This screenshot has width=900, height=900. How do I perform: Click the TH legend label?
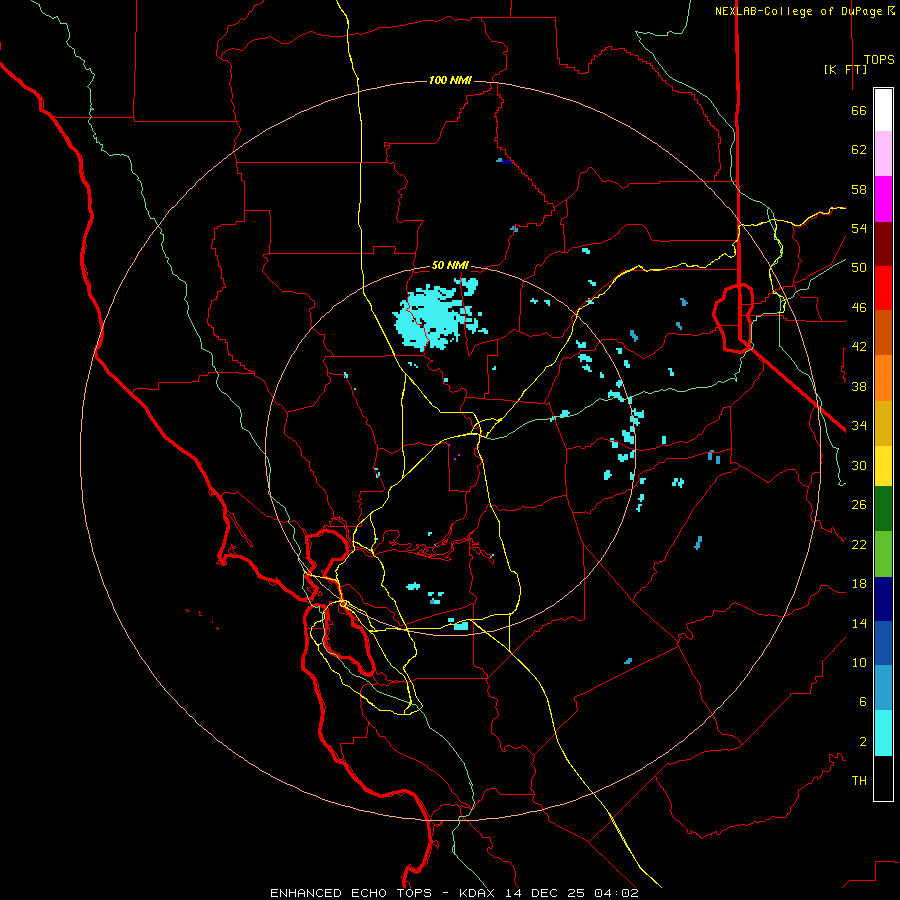[859, 781]
